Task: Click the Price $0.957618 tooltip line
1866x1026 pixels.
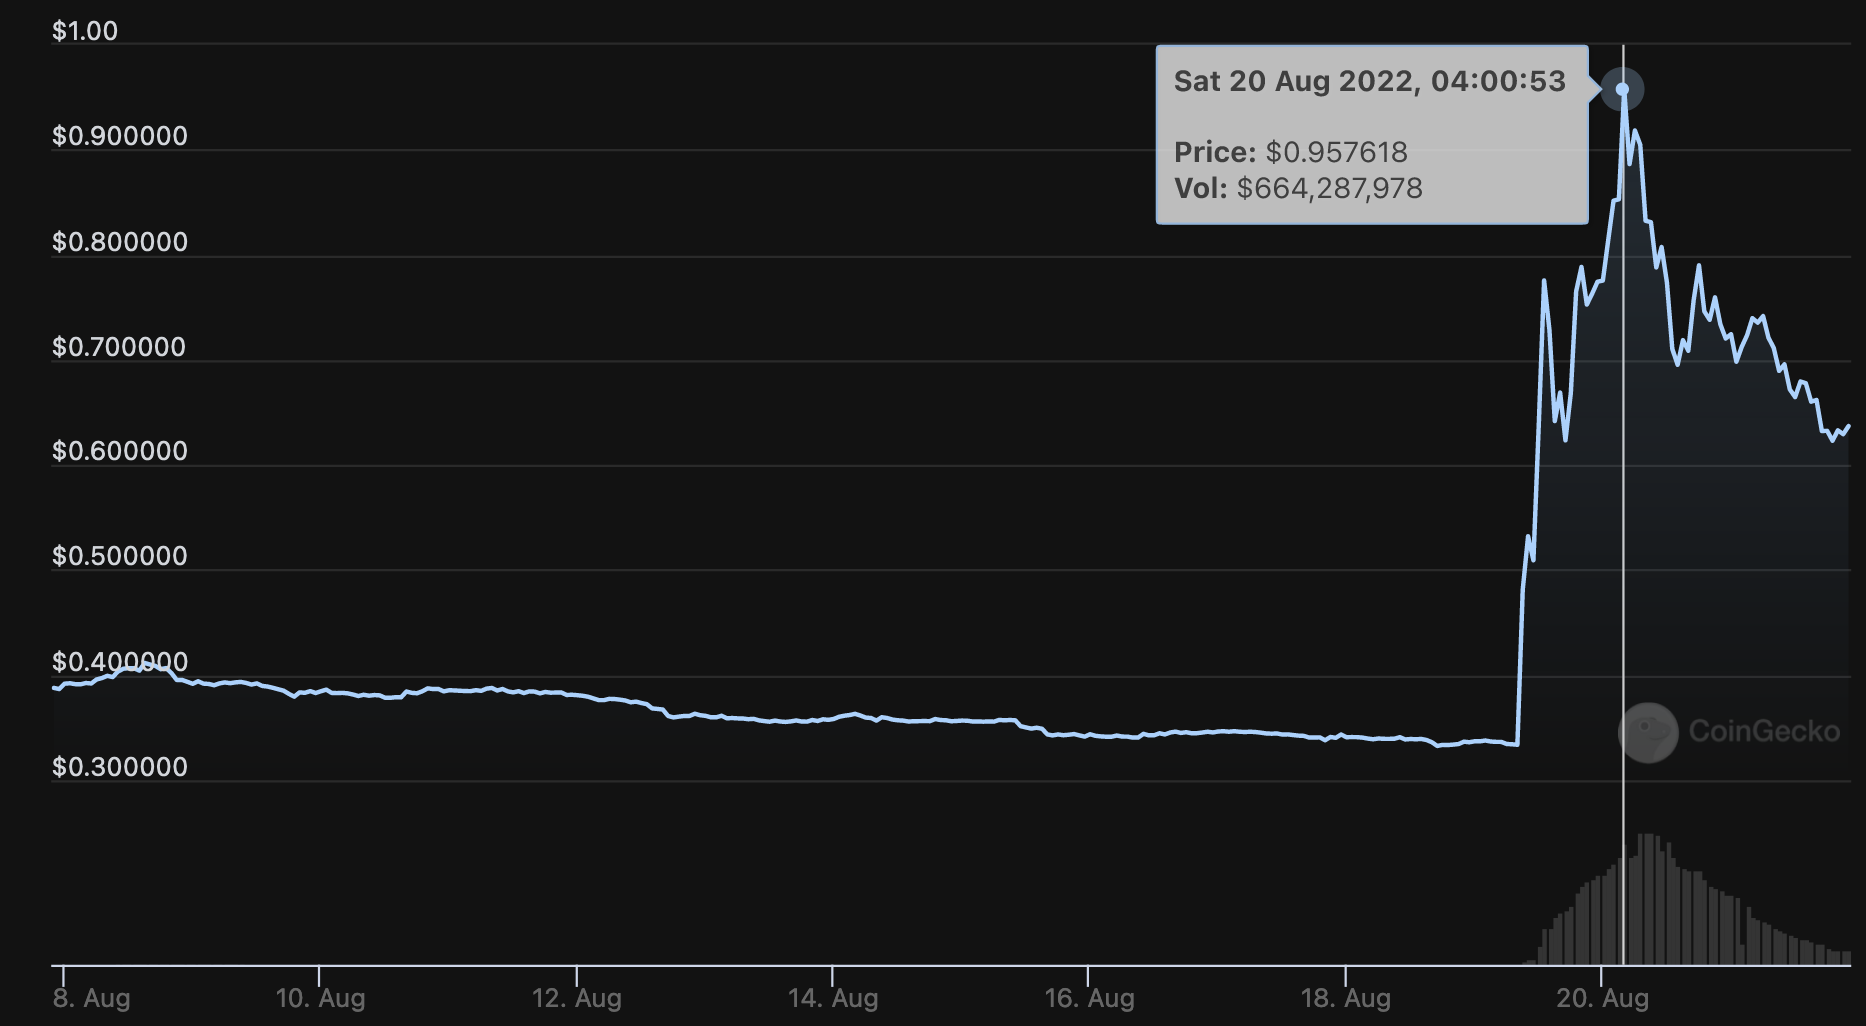Action: click(x=1290, y=152)
